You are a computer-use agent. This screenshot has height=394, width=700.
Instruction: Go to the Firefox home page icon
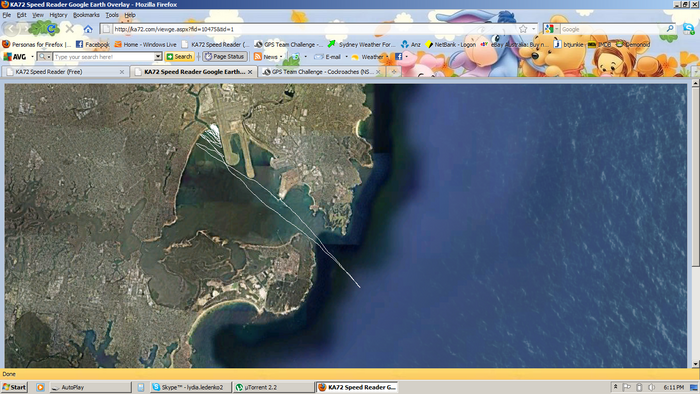[x=88, y=29]
